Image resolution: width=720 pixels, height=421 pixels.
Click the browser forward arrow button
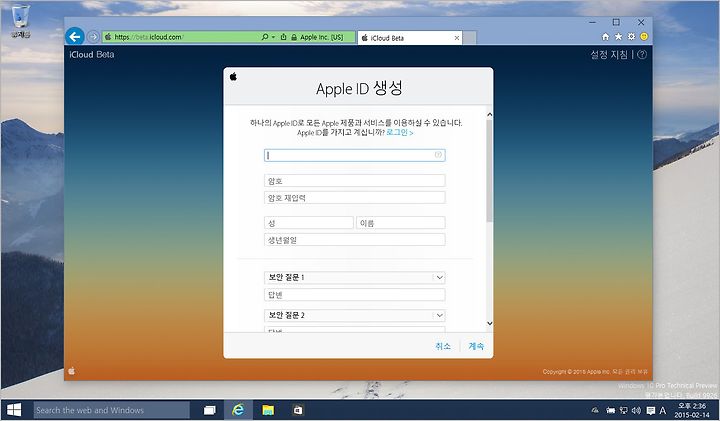point(93,37)
